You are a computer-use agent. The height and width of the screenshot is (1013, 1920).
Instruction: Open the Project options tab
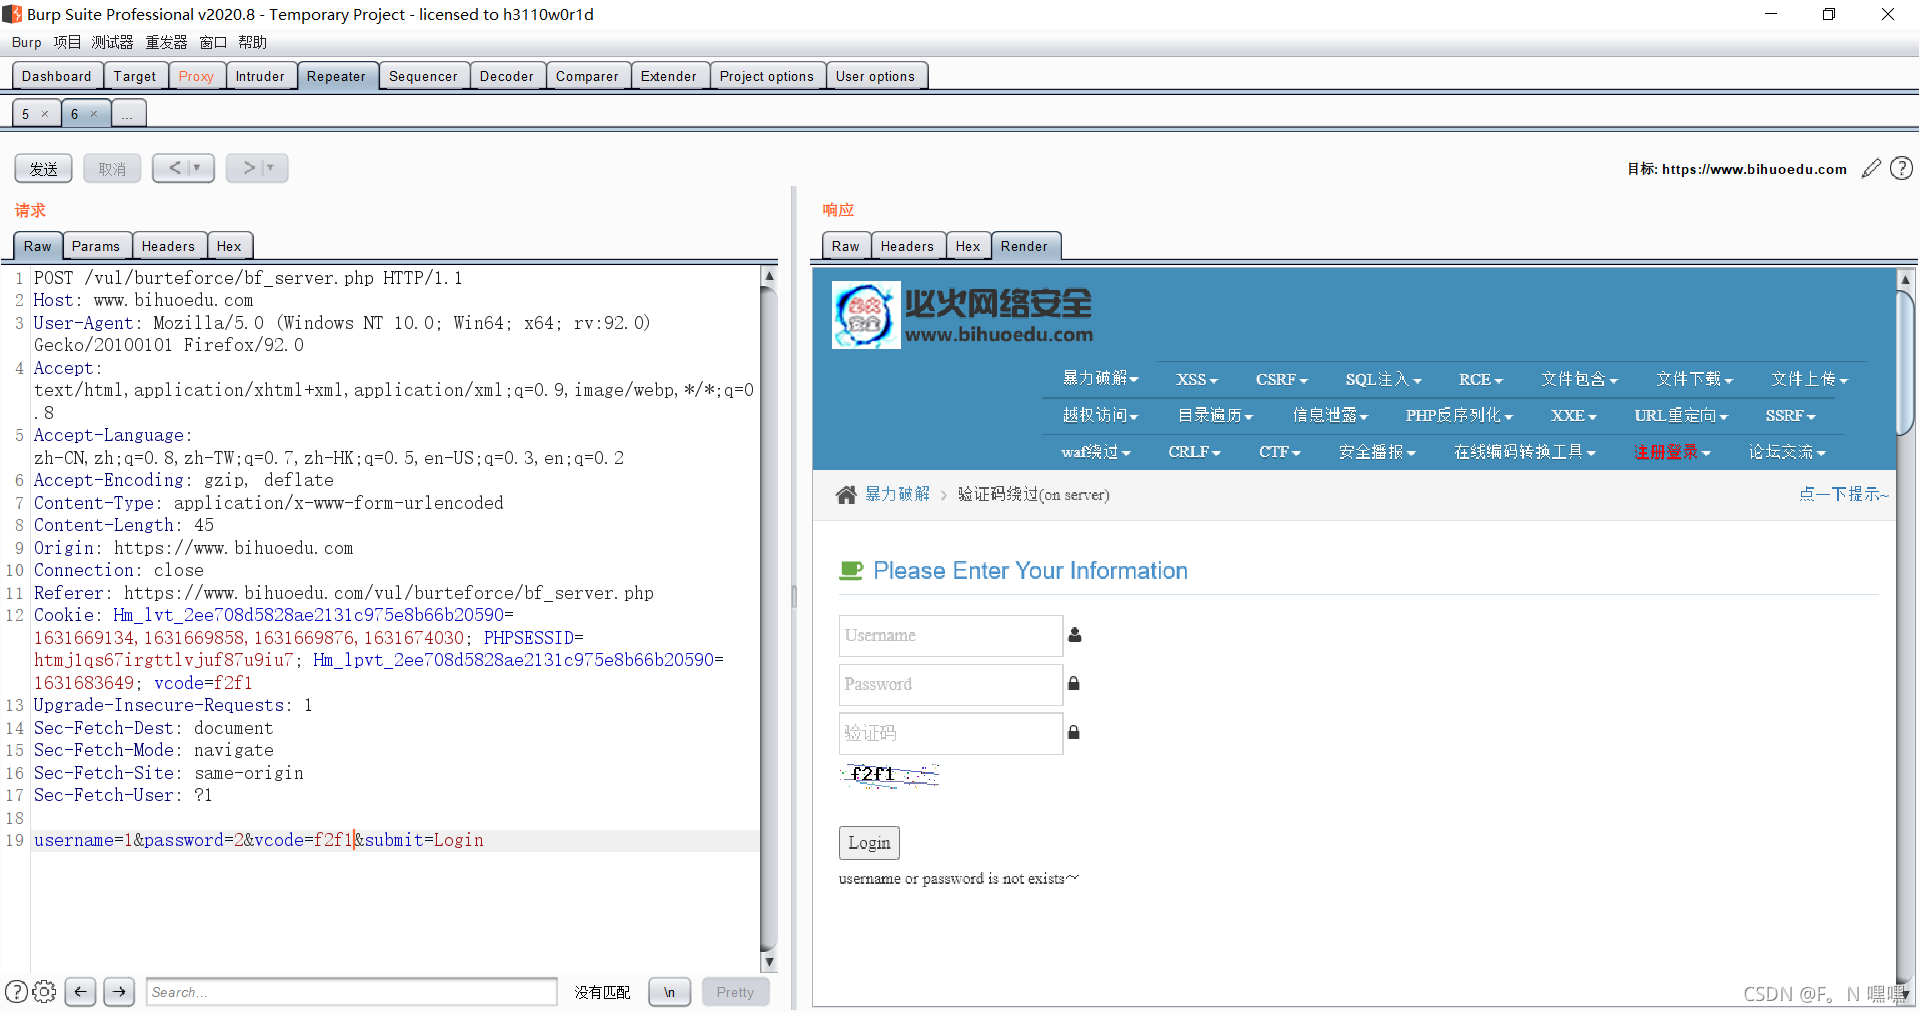pyautogui.click(x=767, y=76)
